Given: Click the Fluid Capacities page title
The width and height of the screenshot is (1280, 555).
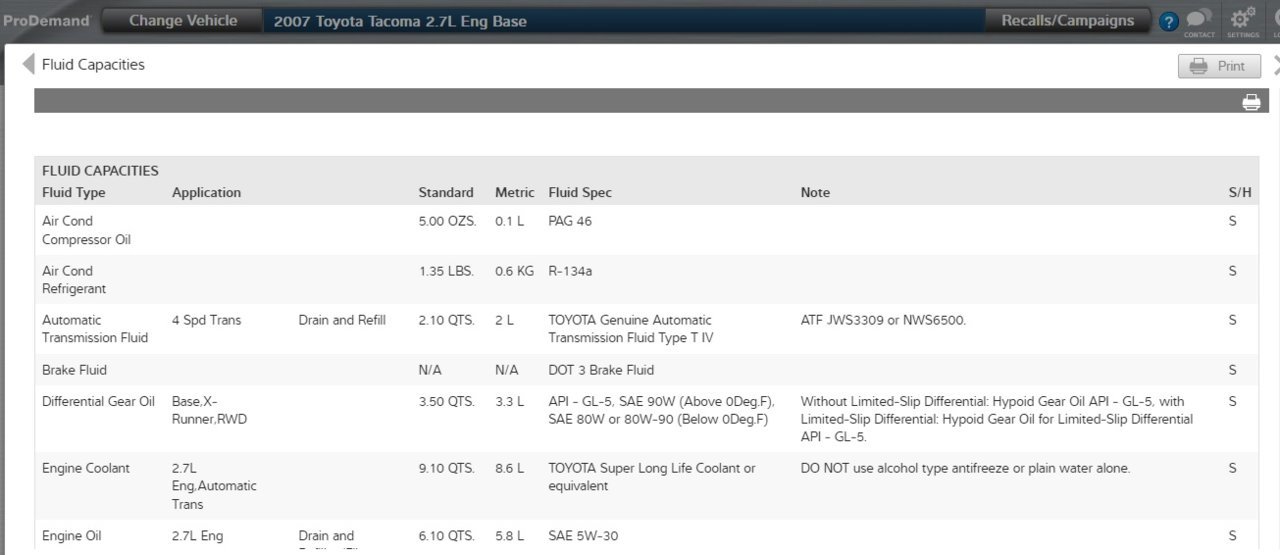Looking at the screenshot, I should coord(93,65).
